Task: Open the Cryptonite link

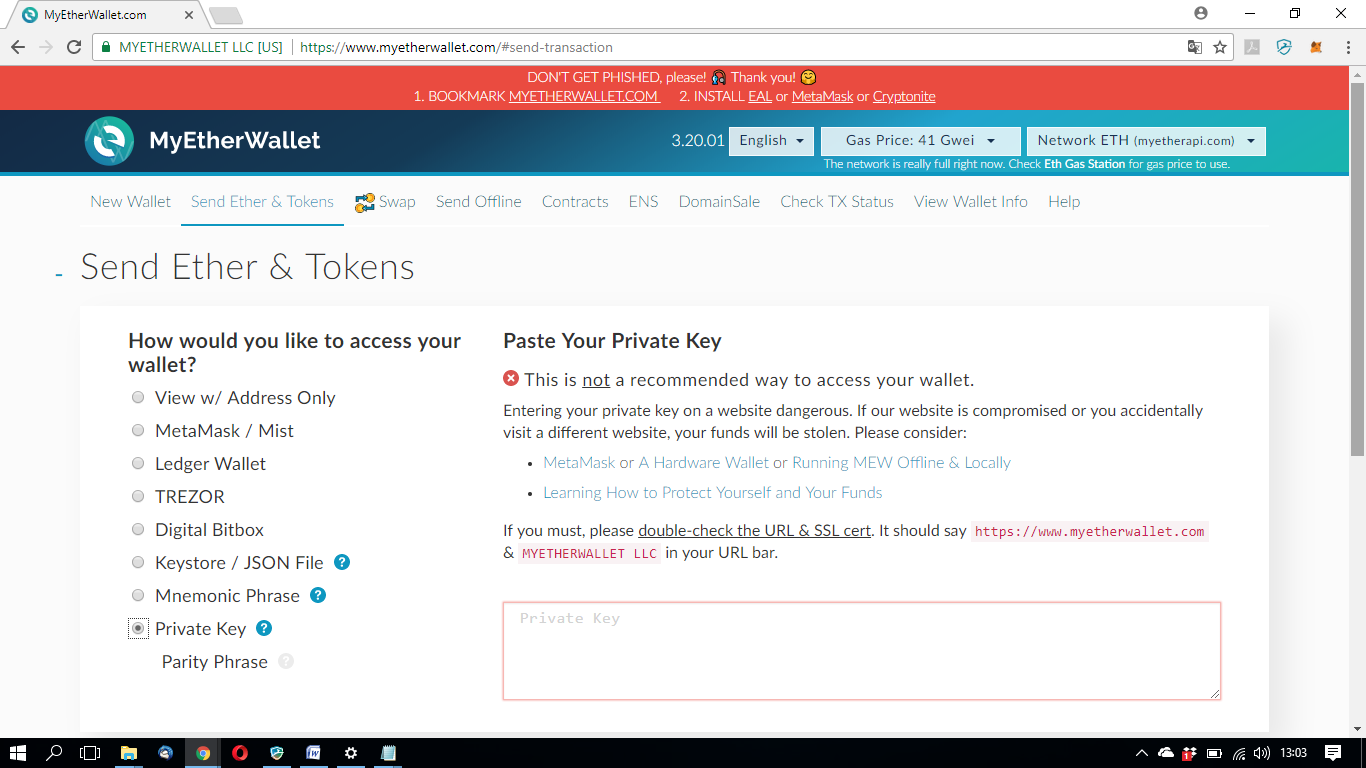Action: (x=904, y=97)
